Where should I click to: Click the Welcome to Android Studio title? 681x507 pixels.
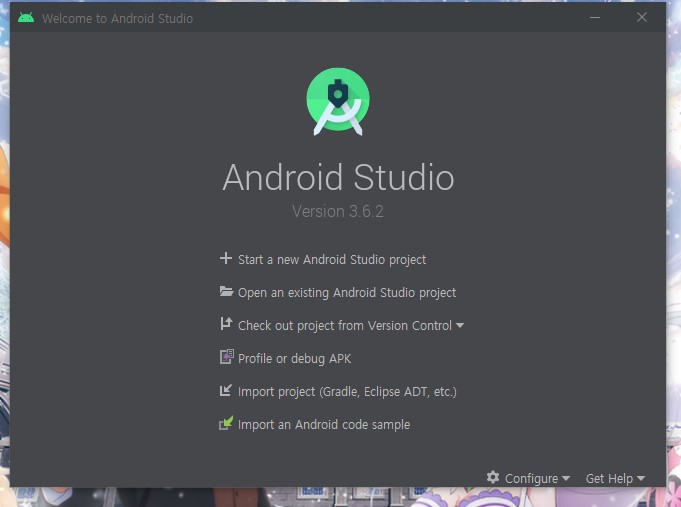pos(117,18)
